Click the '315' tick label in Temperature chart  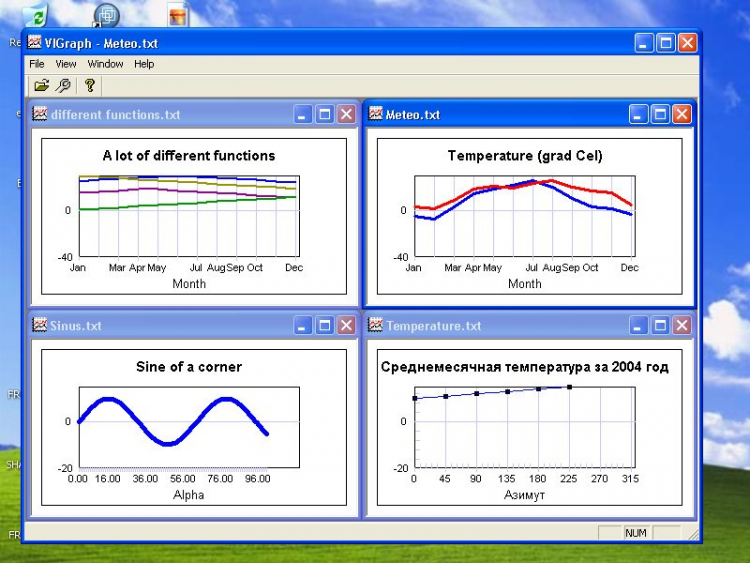tap(630, 479)
